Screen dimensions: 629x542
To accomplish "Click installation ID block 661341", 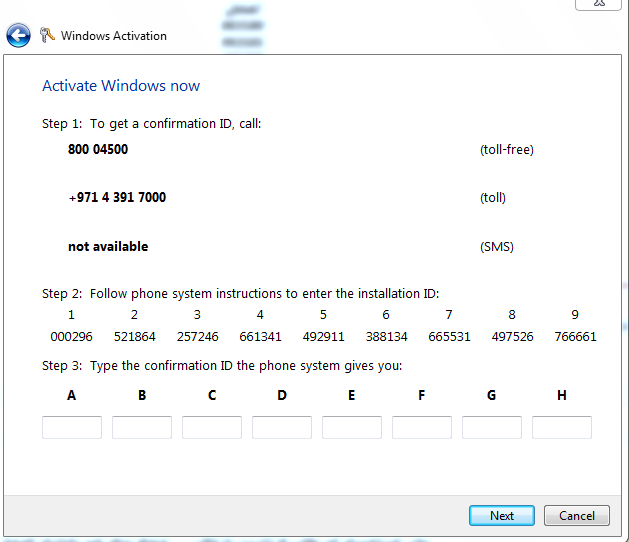I will click(260, 336).
